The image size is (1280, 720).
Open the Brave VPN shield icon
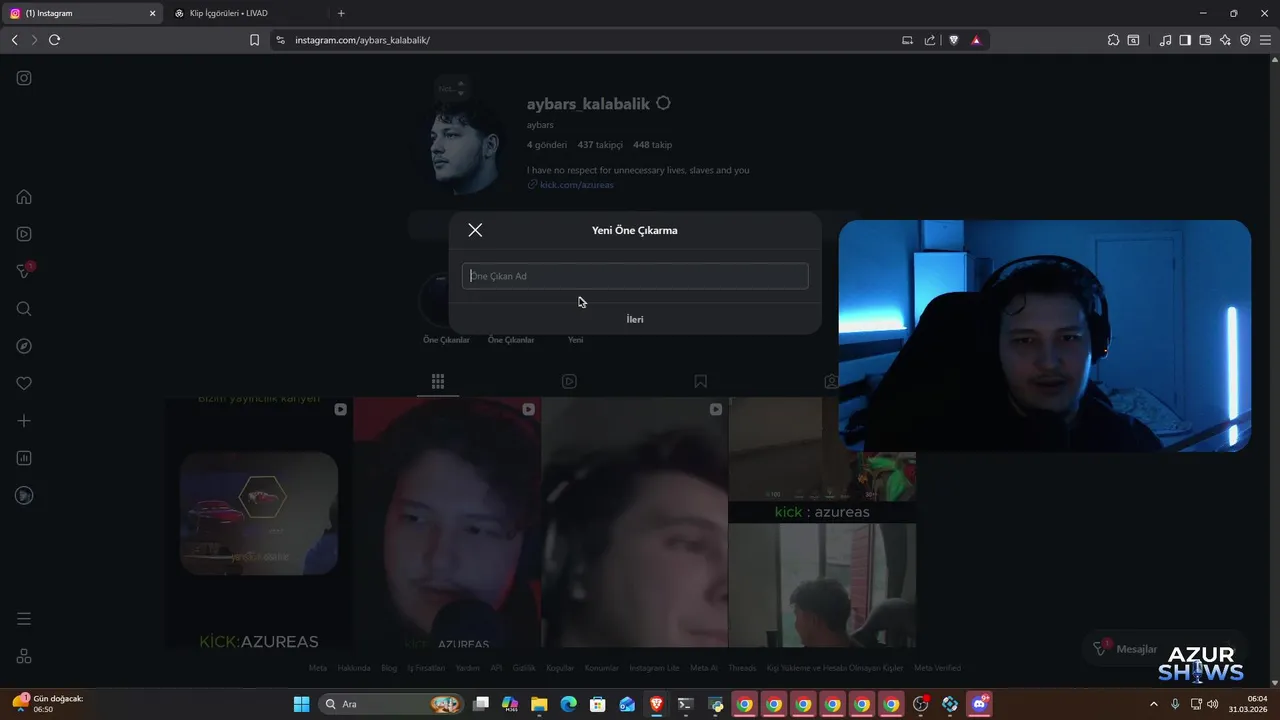tap(1245, 40)
